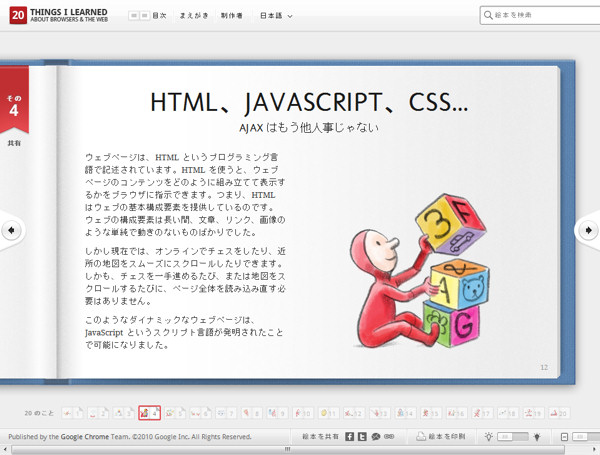Click the magnifying glass search icon

[x=488, y=15]
